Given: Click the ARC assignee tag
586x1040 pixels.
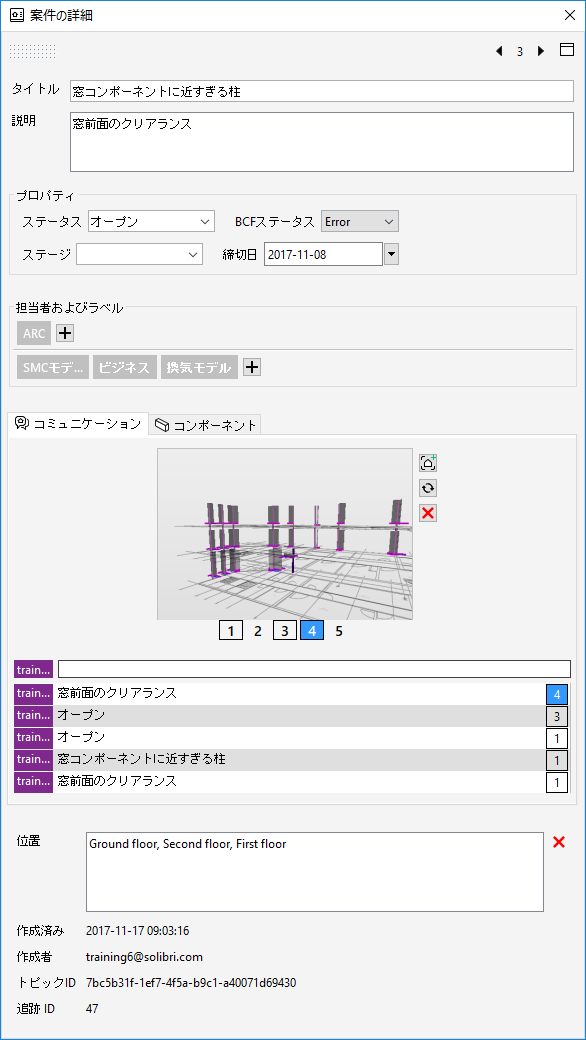Looking at the screenshot, I should [x=34, y=333].
